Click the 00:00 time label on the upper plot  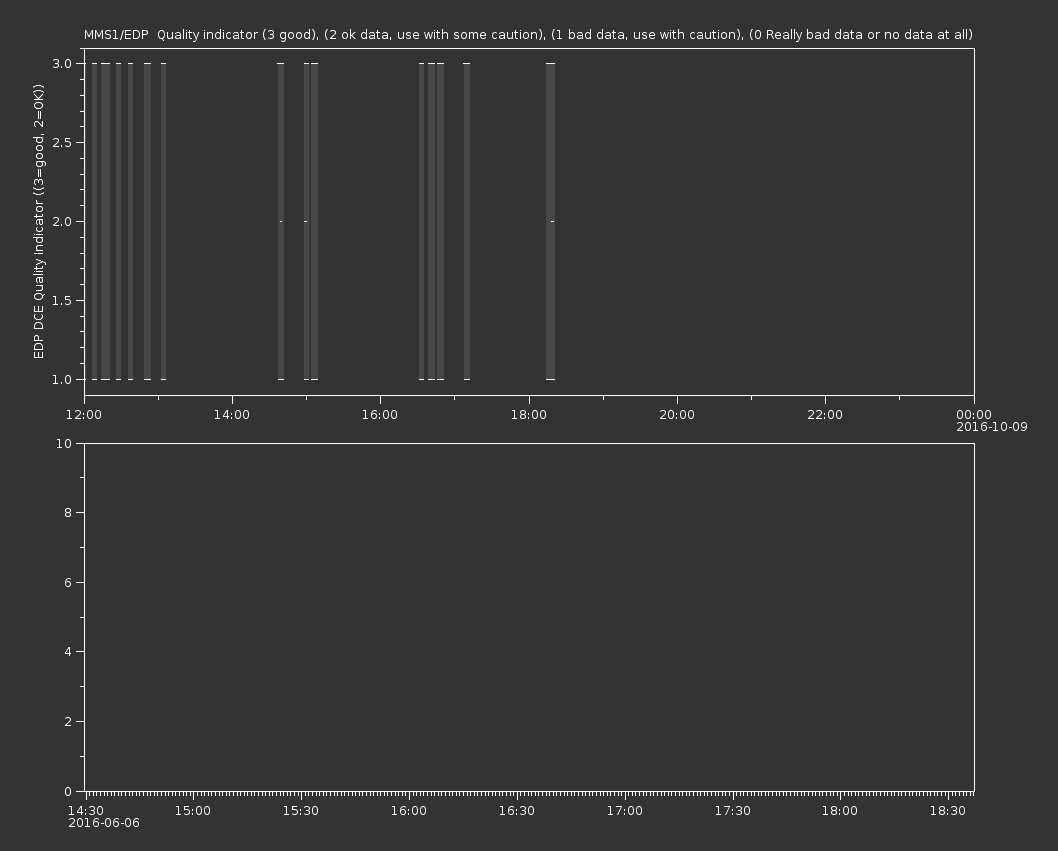974,414
